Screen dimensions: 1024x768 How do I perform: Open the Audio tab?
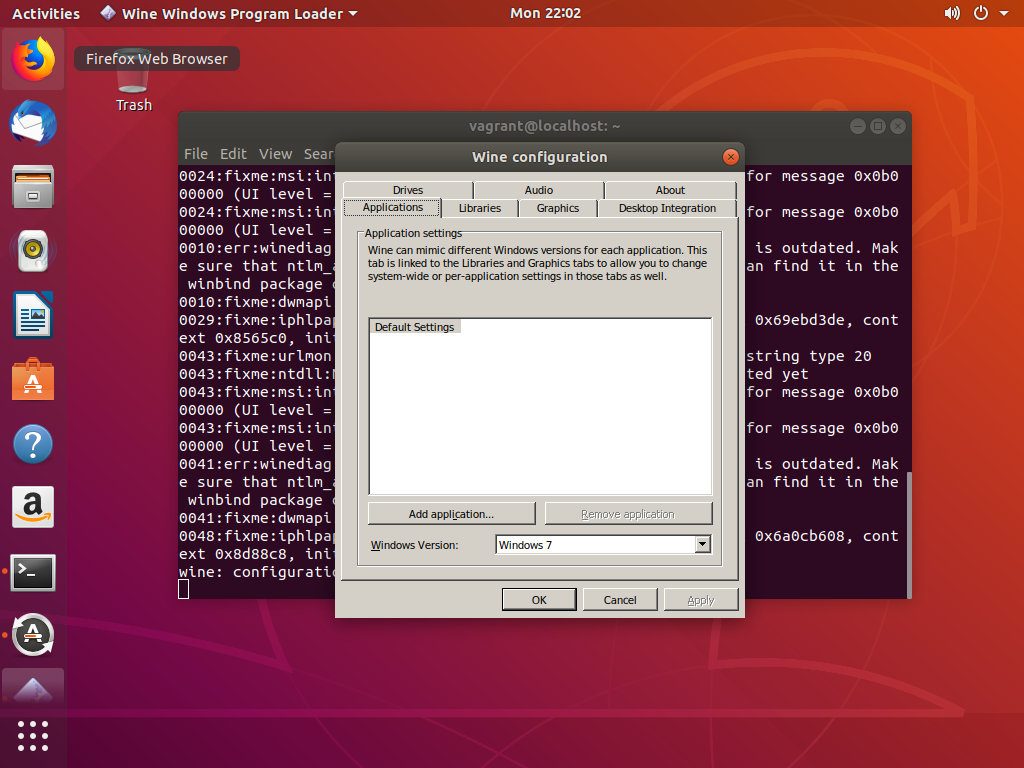coord(538,189)
